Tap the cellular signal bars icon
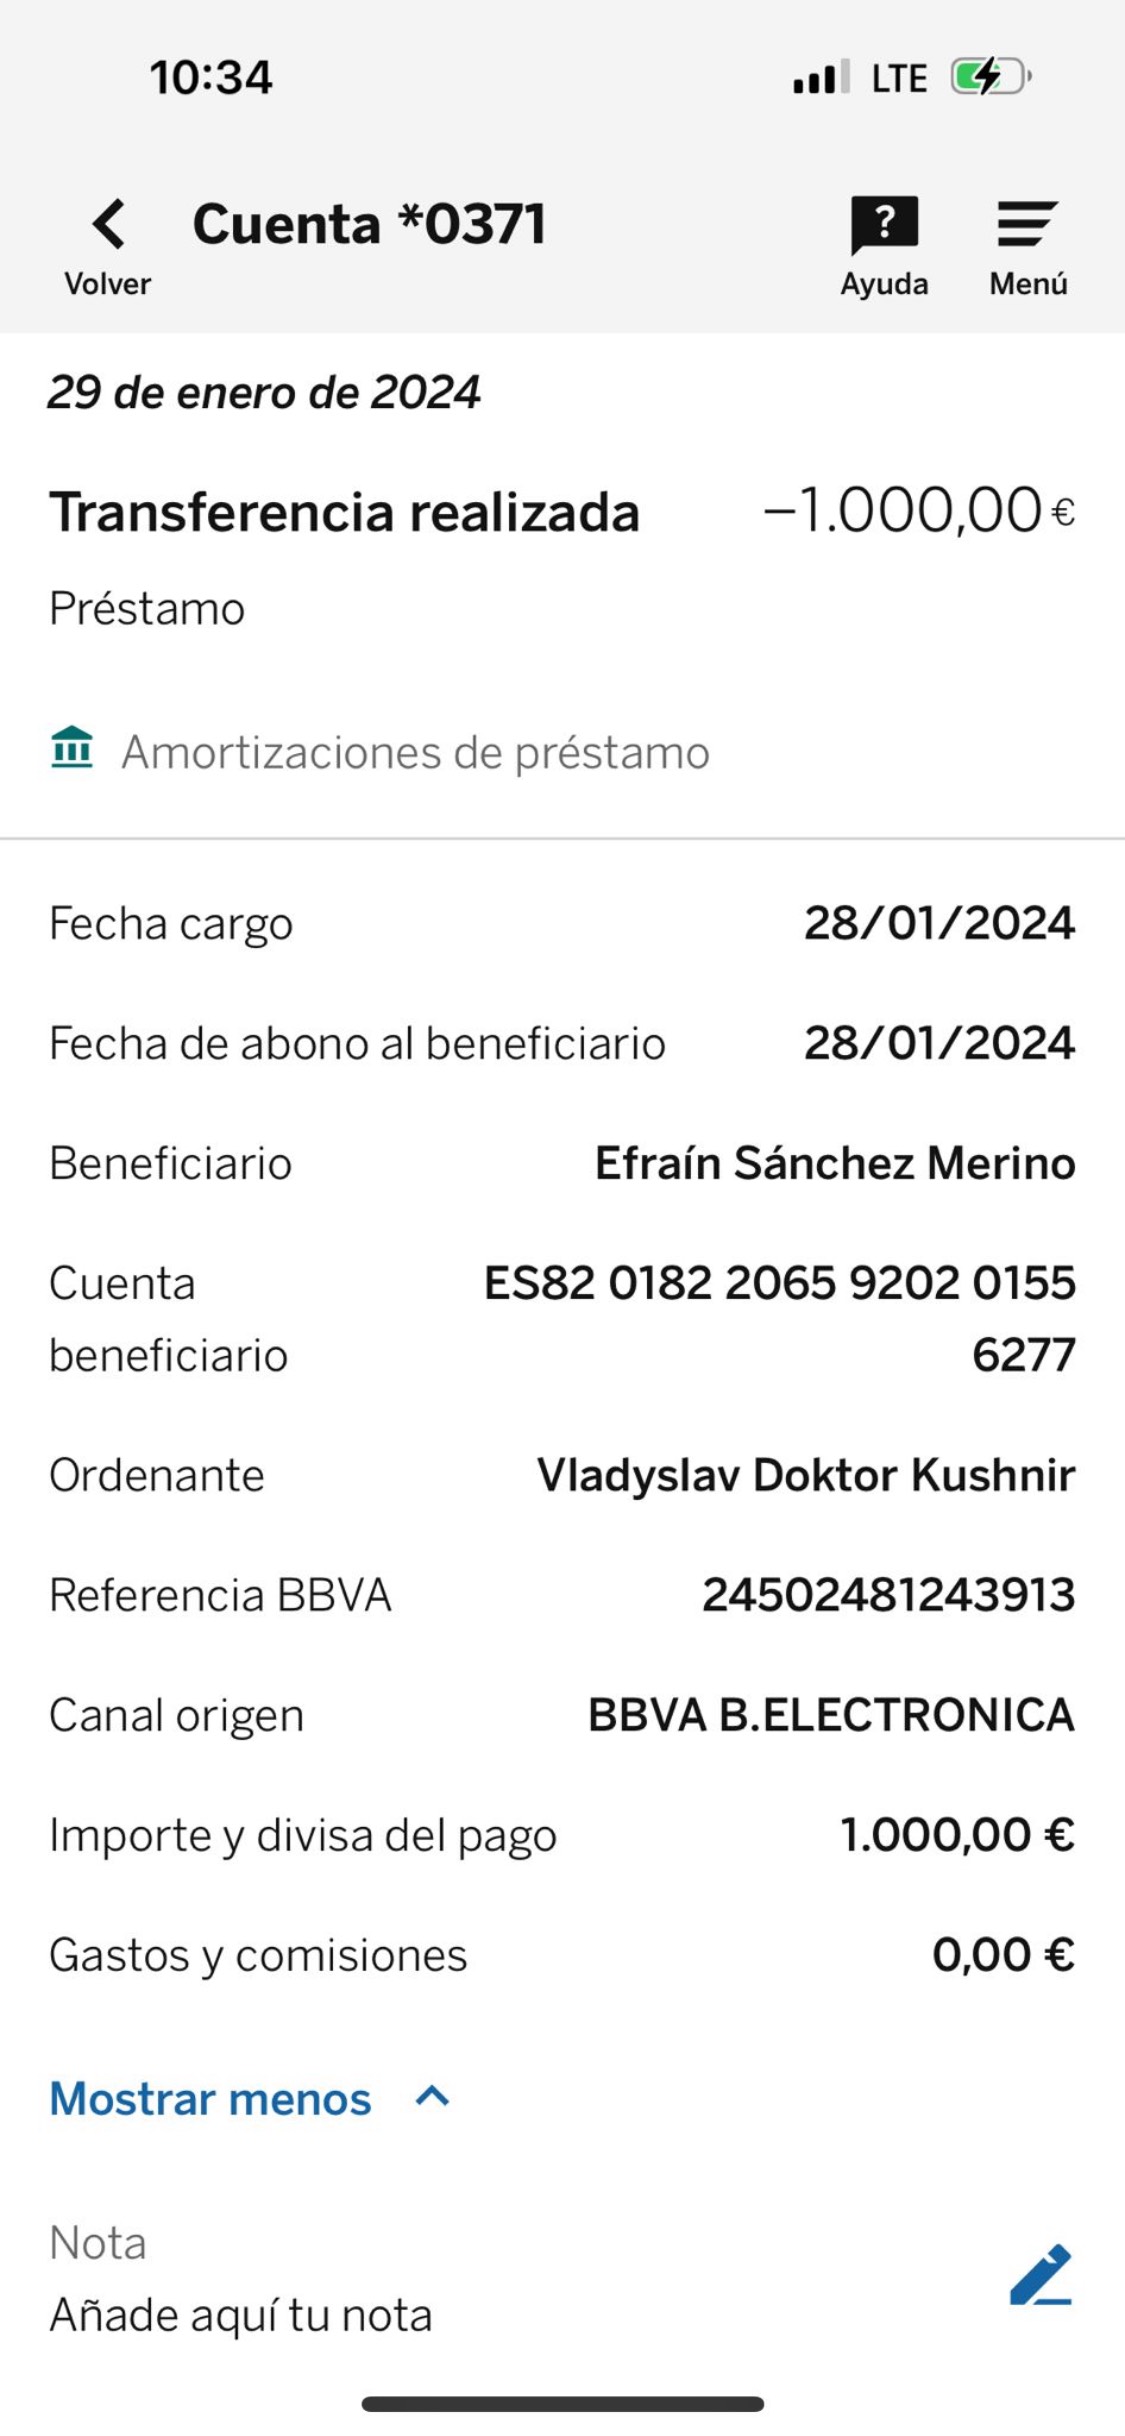The width and height of the screenshot is (1125, 2436). pos(820,78)
